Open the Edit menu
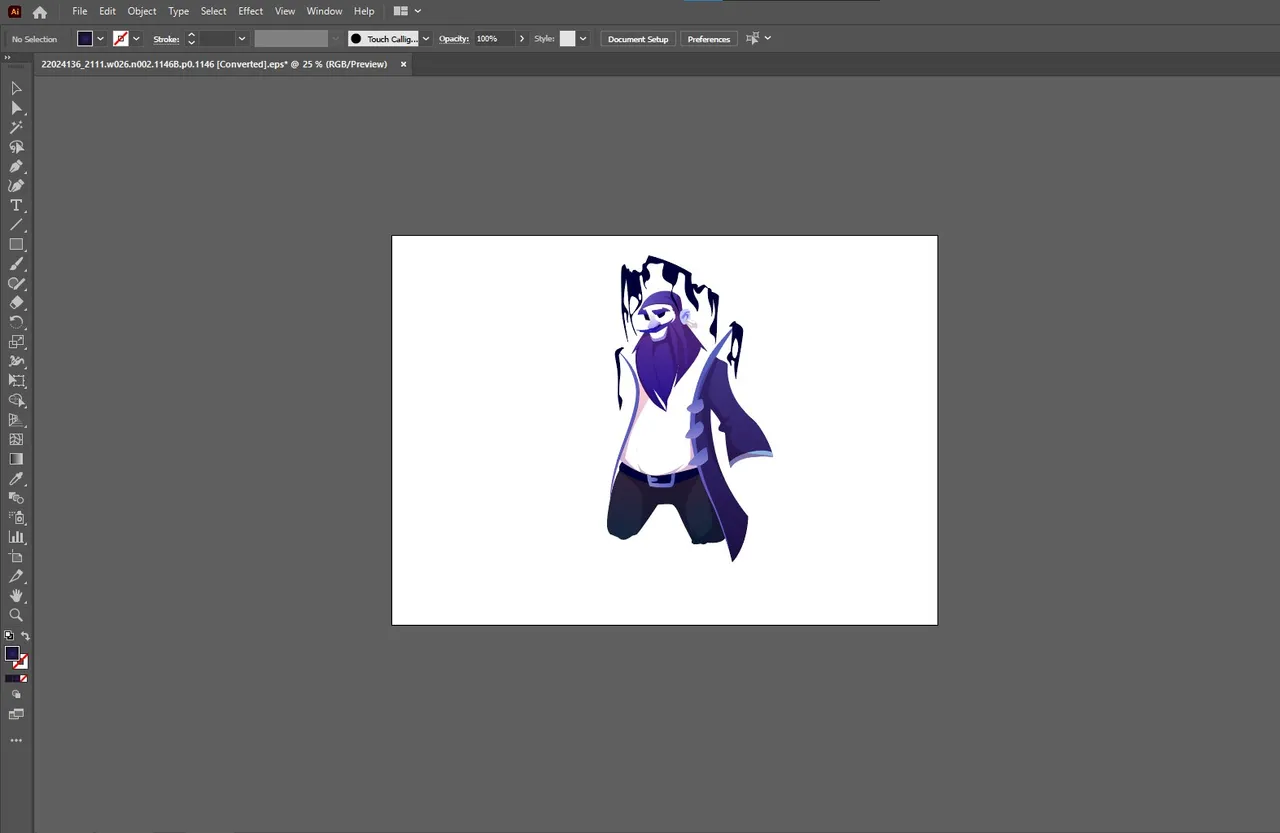Screen dimensions: 1280x833 [107, 11]
